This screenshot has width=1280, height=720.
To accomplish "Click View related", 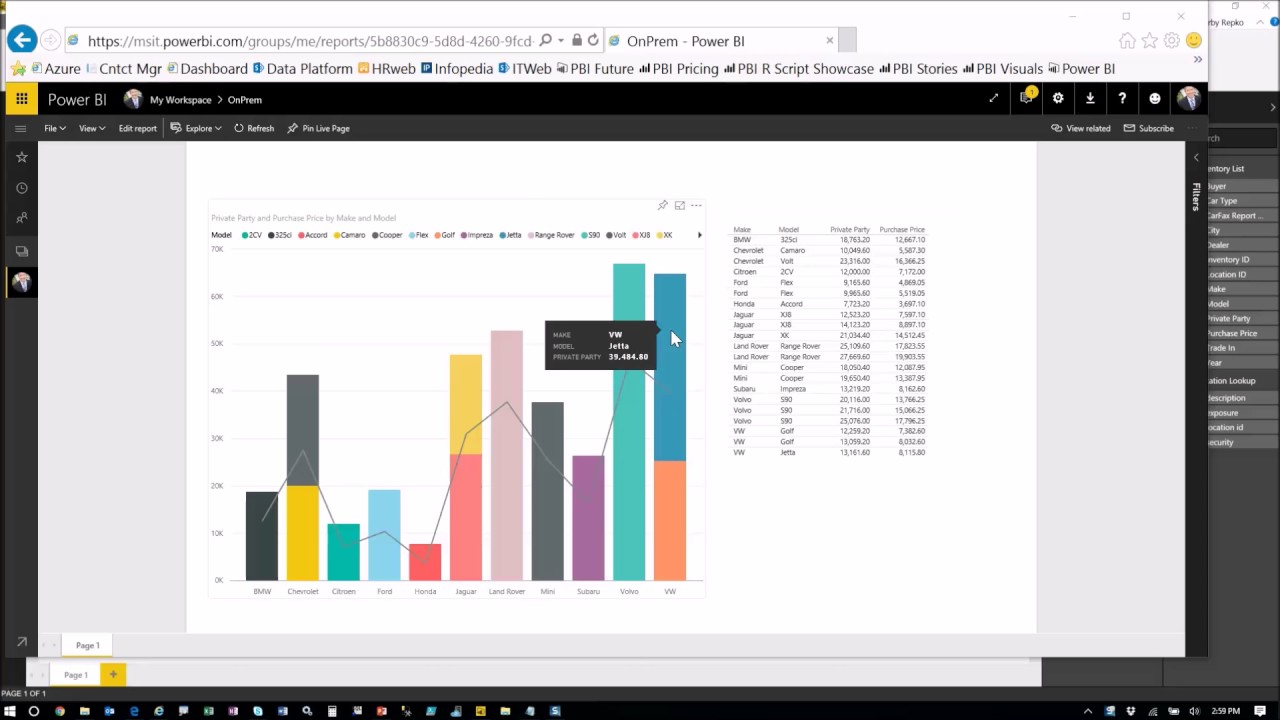I will tap(1080, 128).
